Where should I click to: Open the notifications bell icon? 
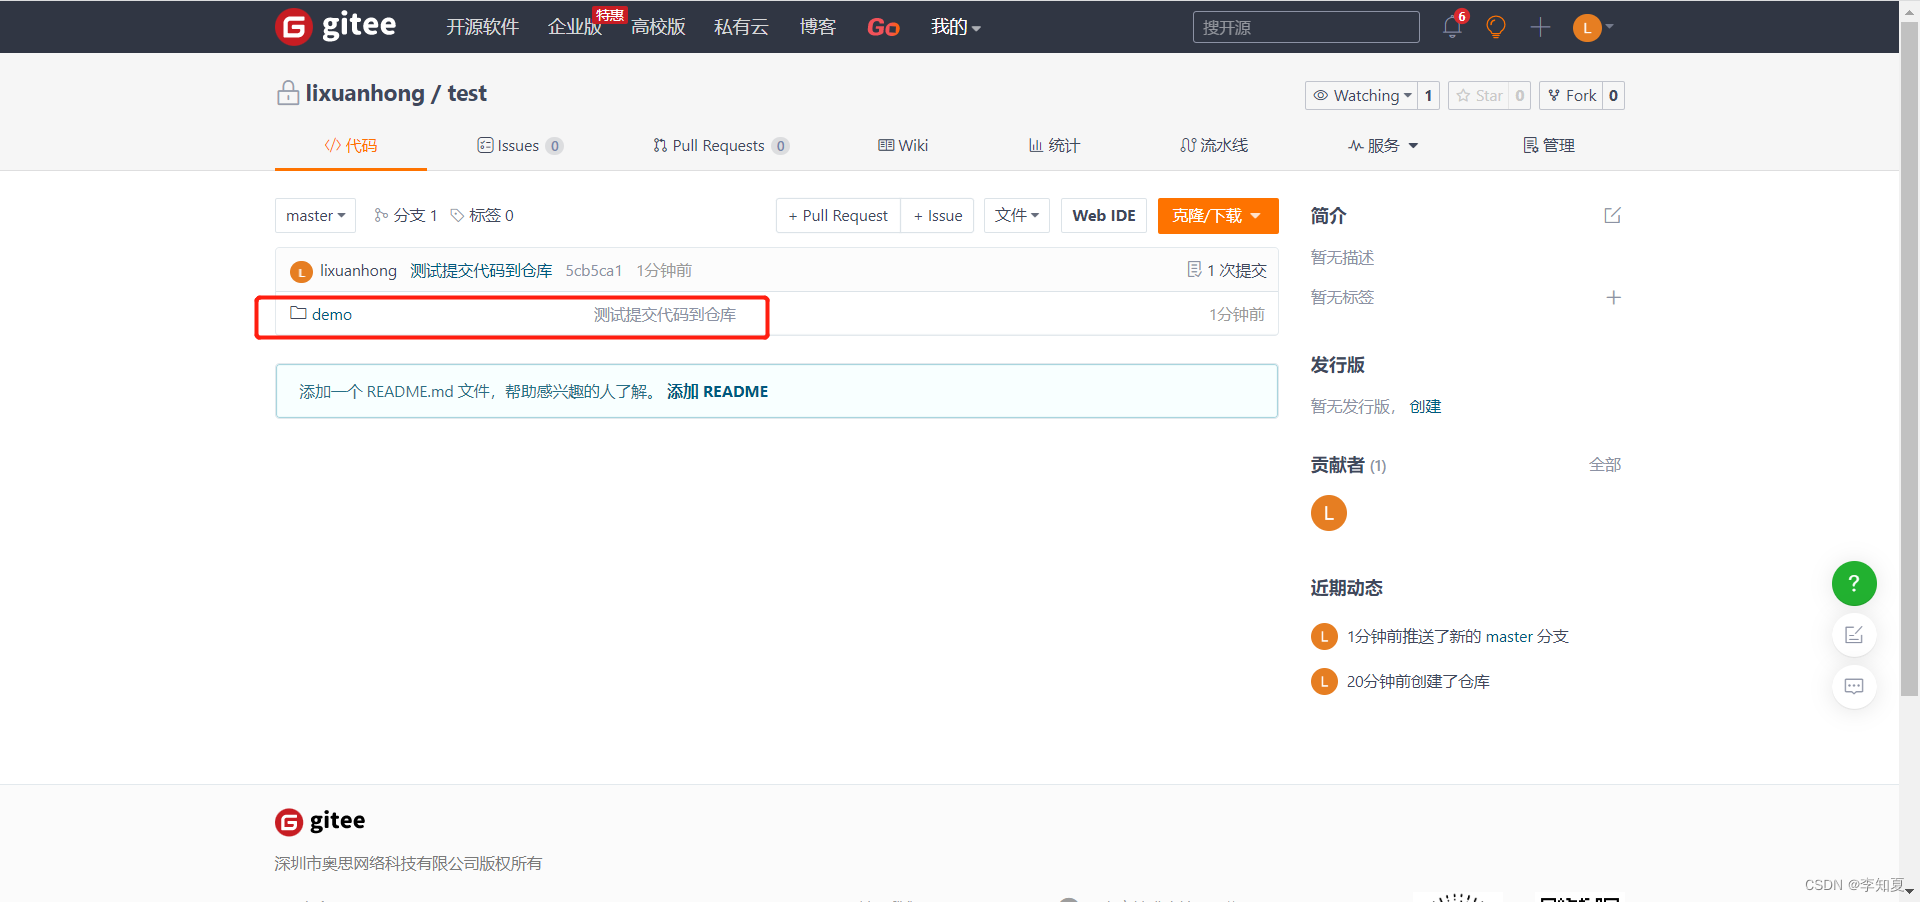(x=1452, y=27)
